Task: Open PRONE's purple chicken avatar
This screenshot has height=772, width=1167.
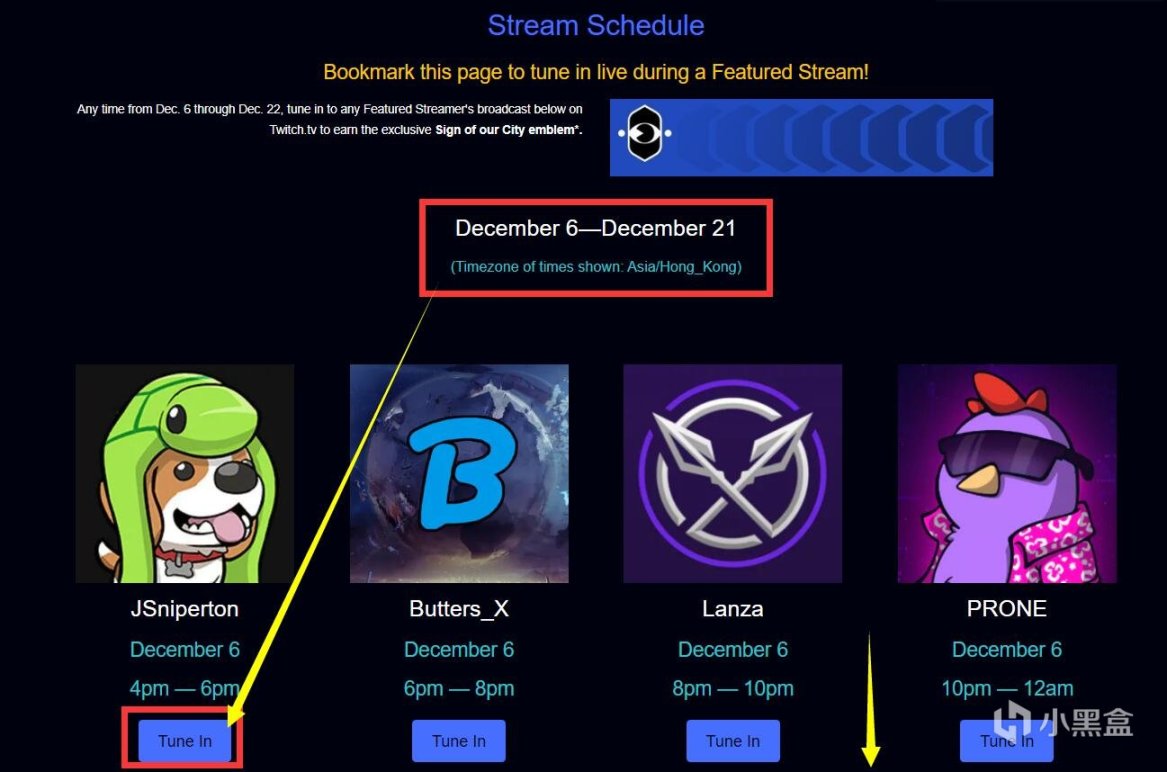Action: coord(1007,473)
